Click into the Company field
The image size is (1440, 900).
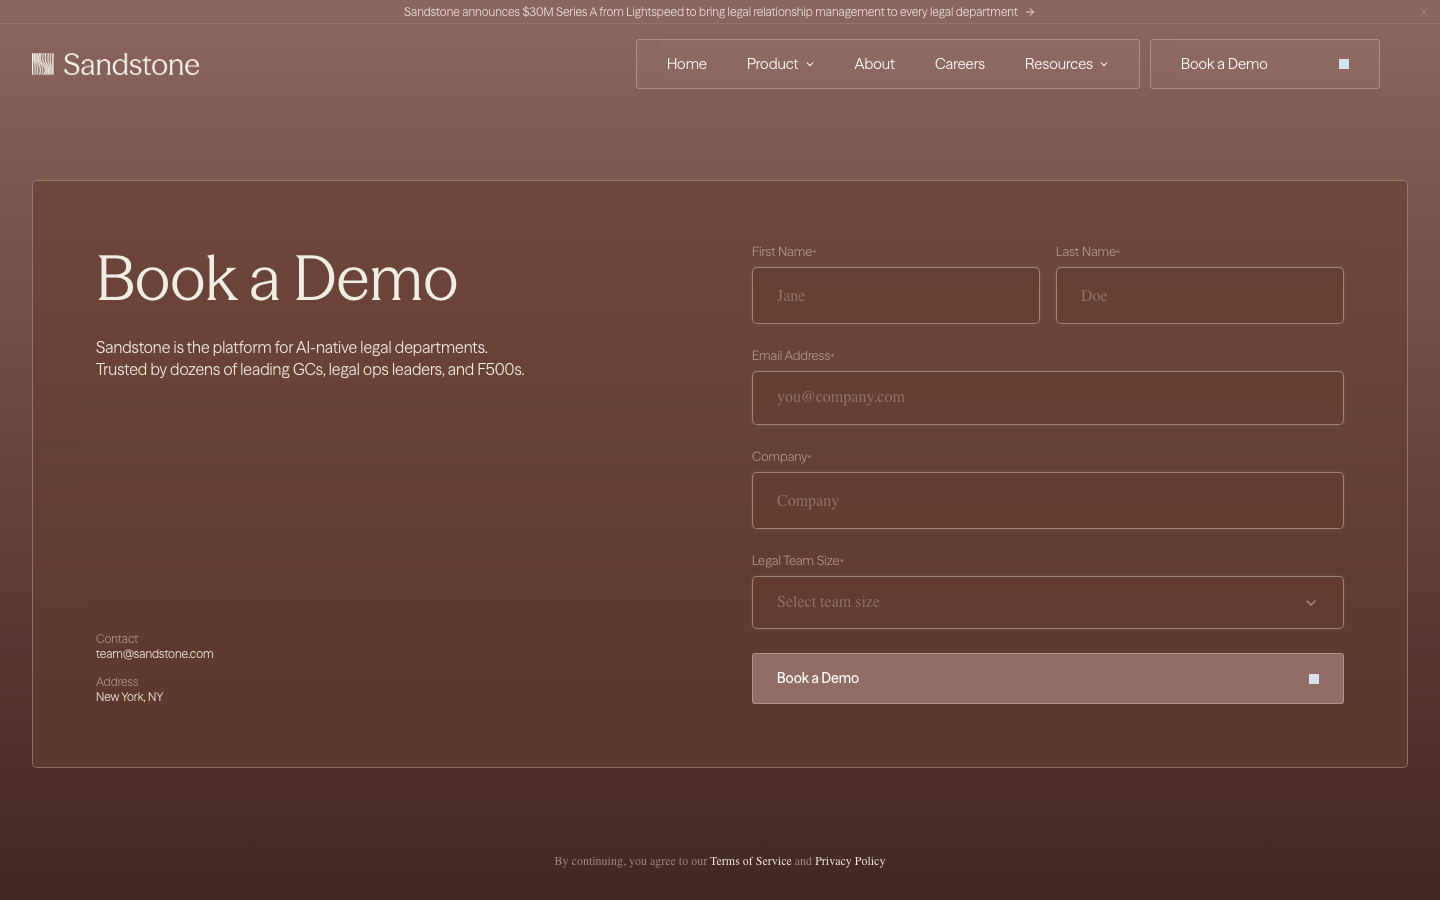(1047, 500)
